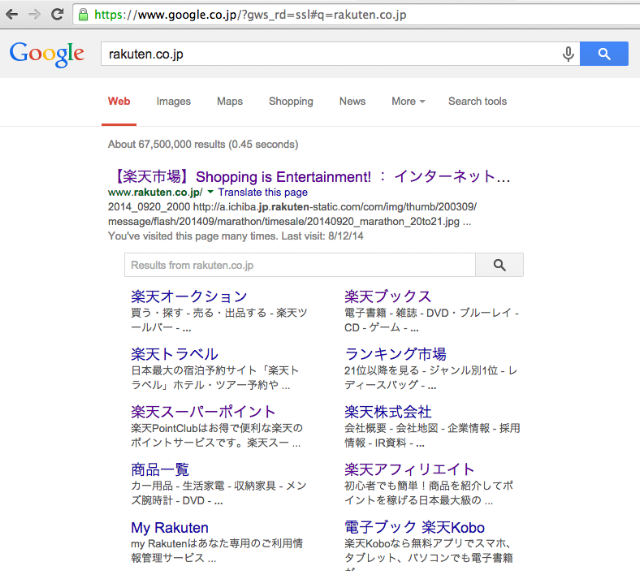Reload the page with refresh icon
640x571 pixels.
click(57, 14)
